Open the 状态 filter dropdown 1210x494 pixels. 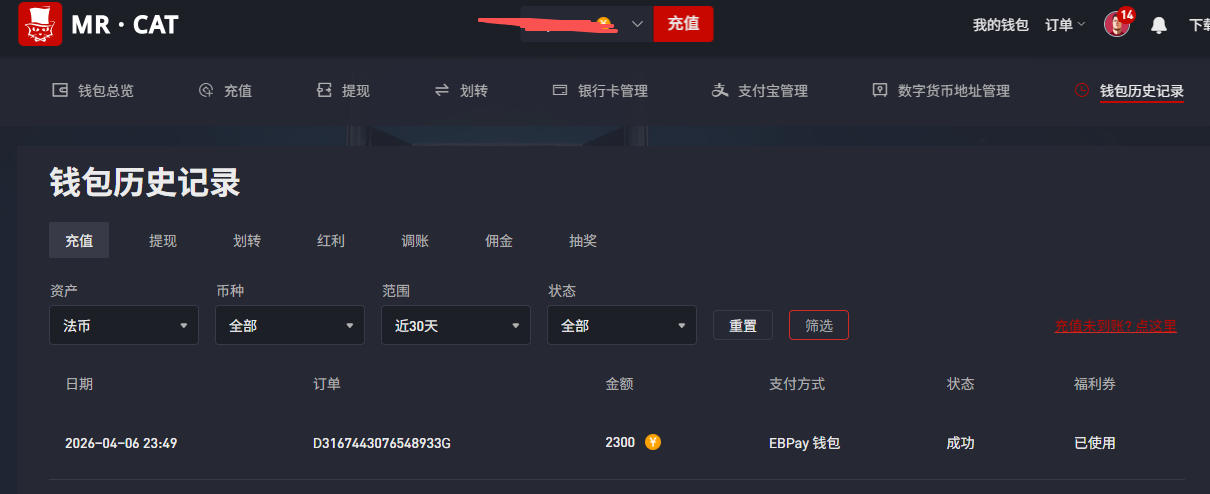622,325
